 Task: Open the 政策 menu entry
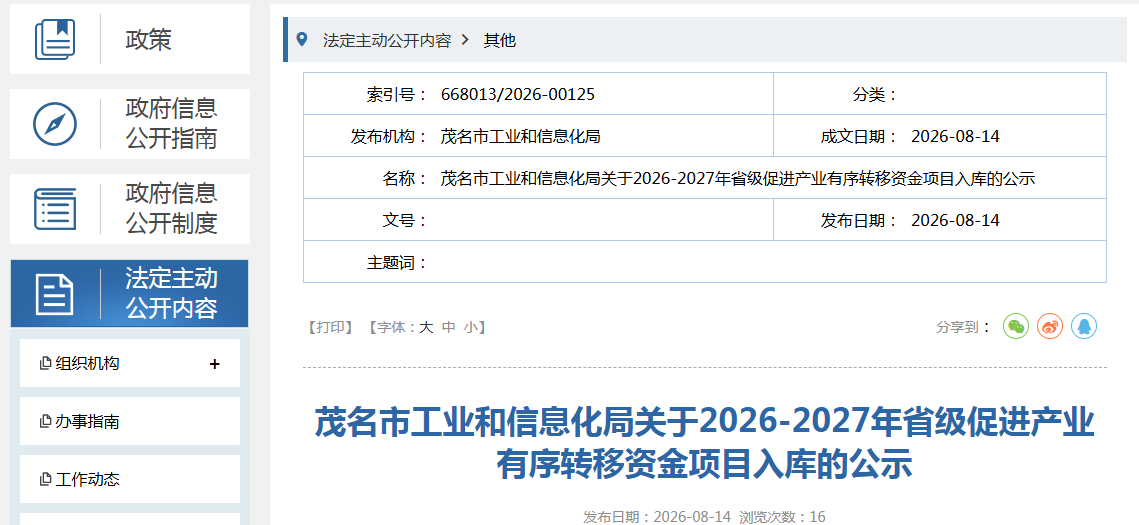tap(130, 39)
